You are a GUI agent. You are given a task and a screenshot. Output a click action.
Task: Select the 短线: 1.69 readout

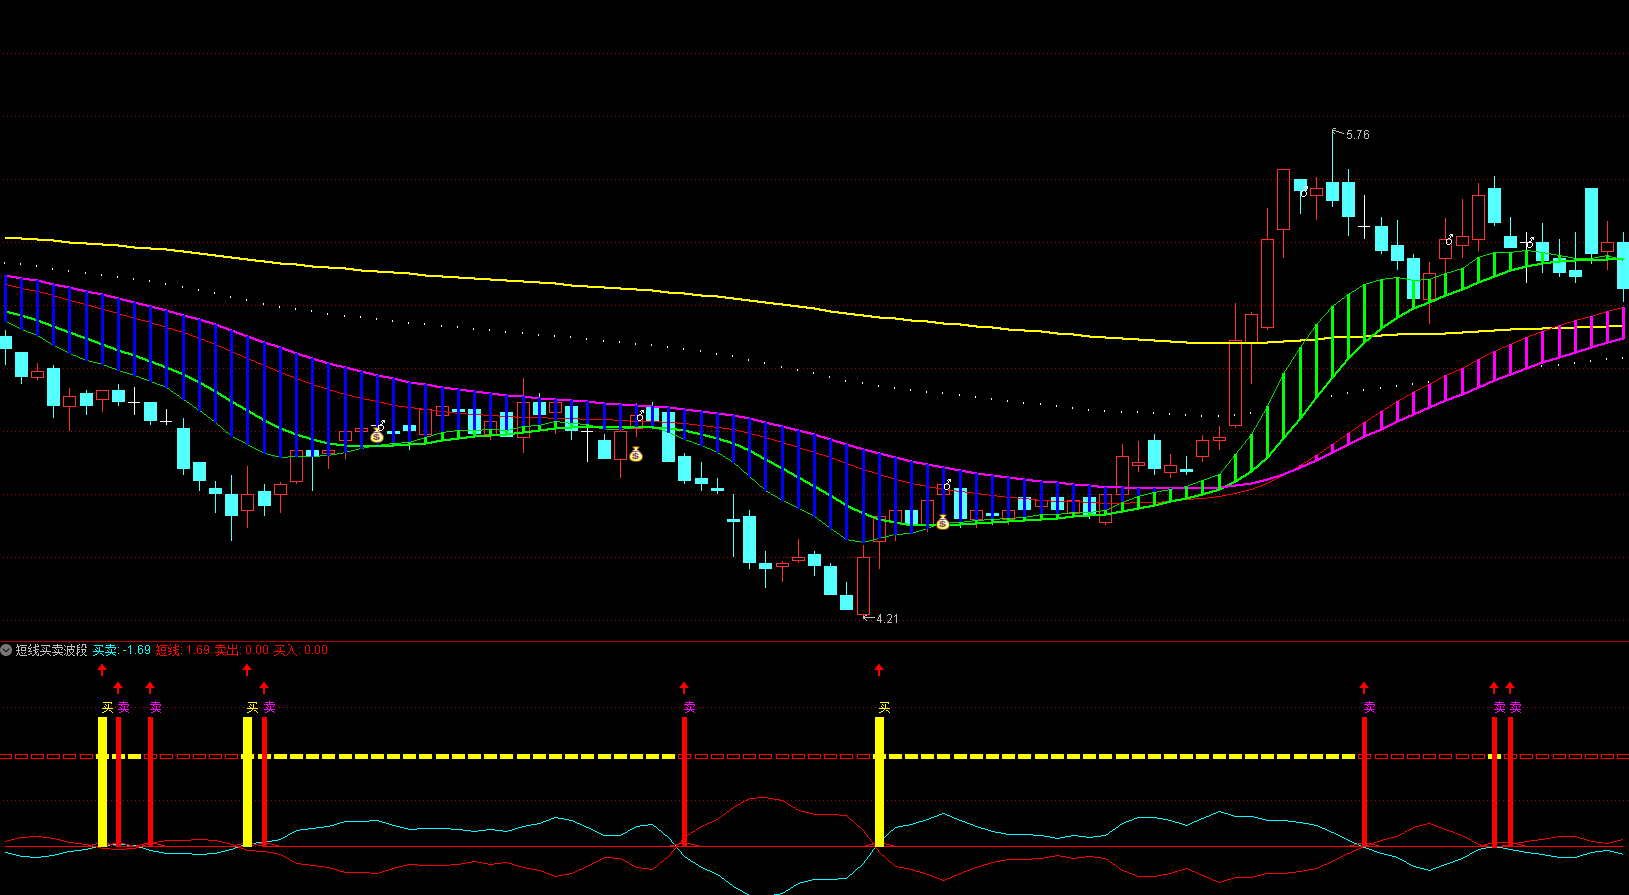[x=183, y=650]
